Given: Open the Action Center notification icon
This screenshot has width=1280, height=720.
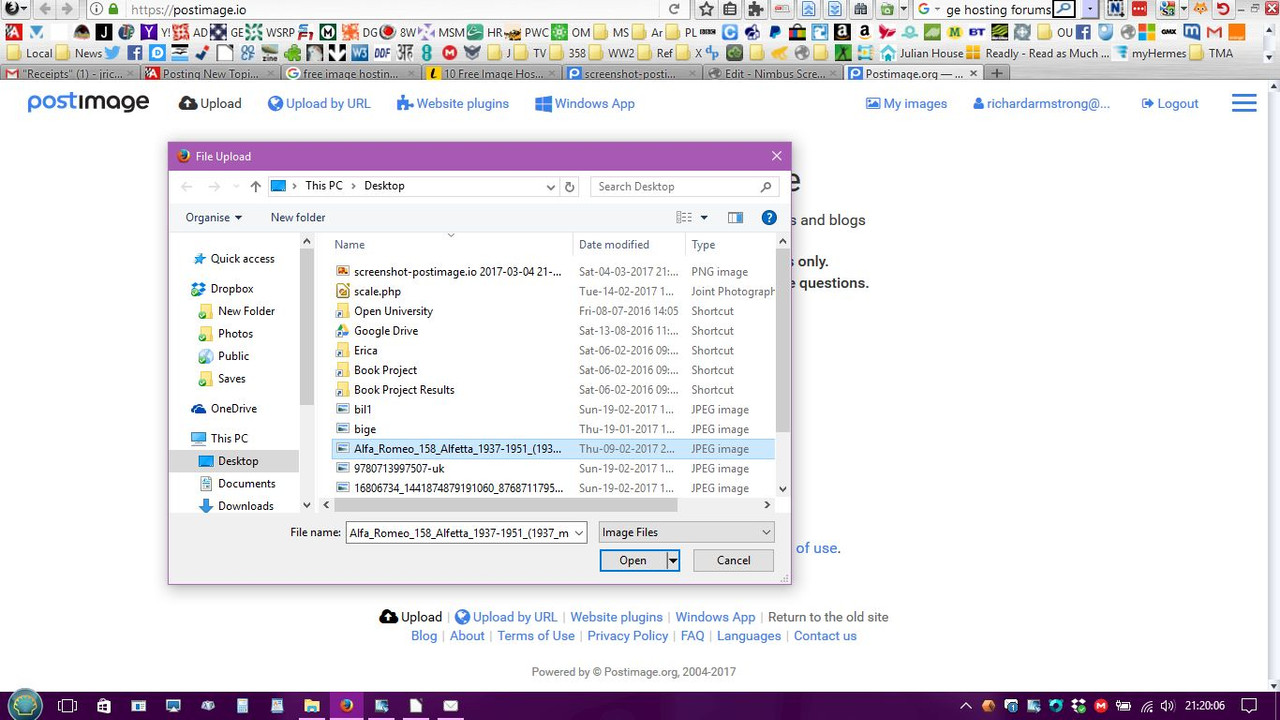Looking at the screenshot, I should click(x=1249, y=705).
